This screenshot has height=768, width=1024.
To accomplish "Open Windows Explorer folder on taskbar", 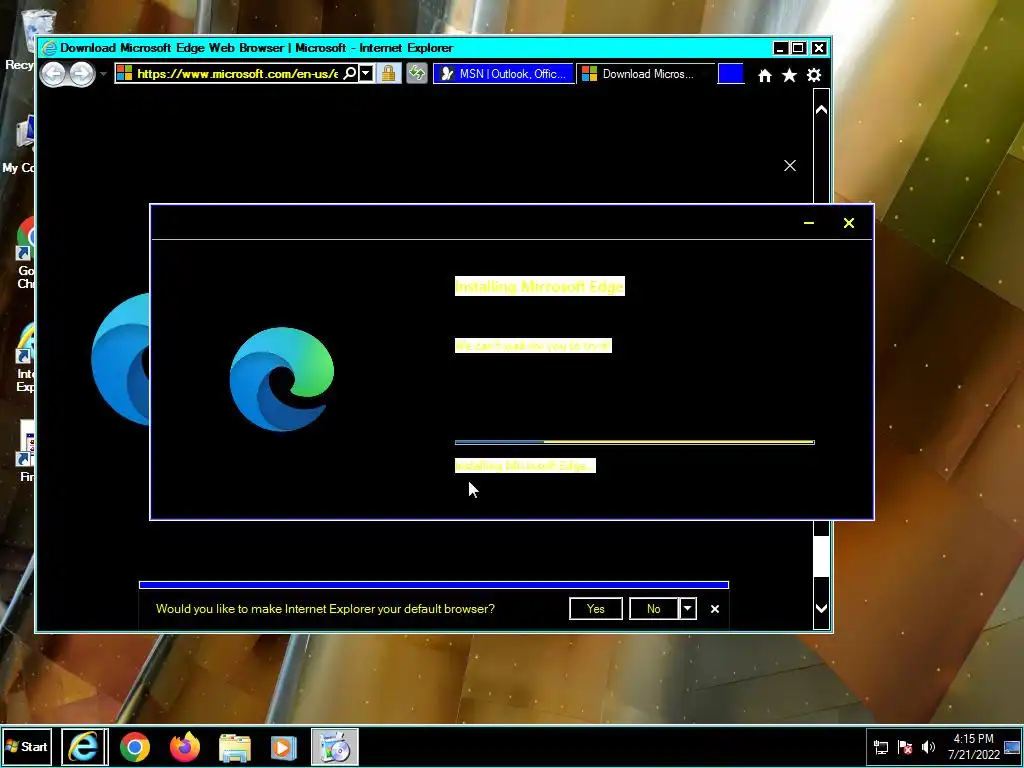I will coord(234,748).
